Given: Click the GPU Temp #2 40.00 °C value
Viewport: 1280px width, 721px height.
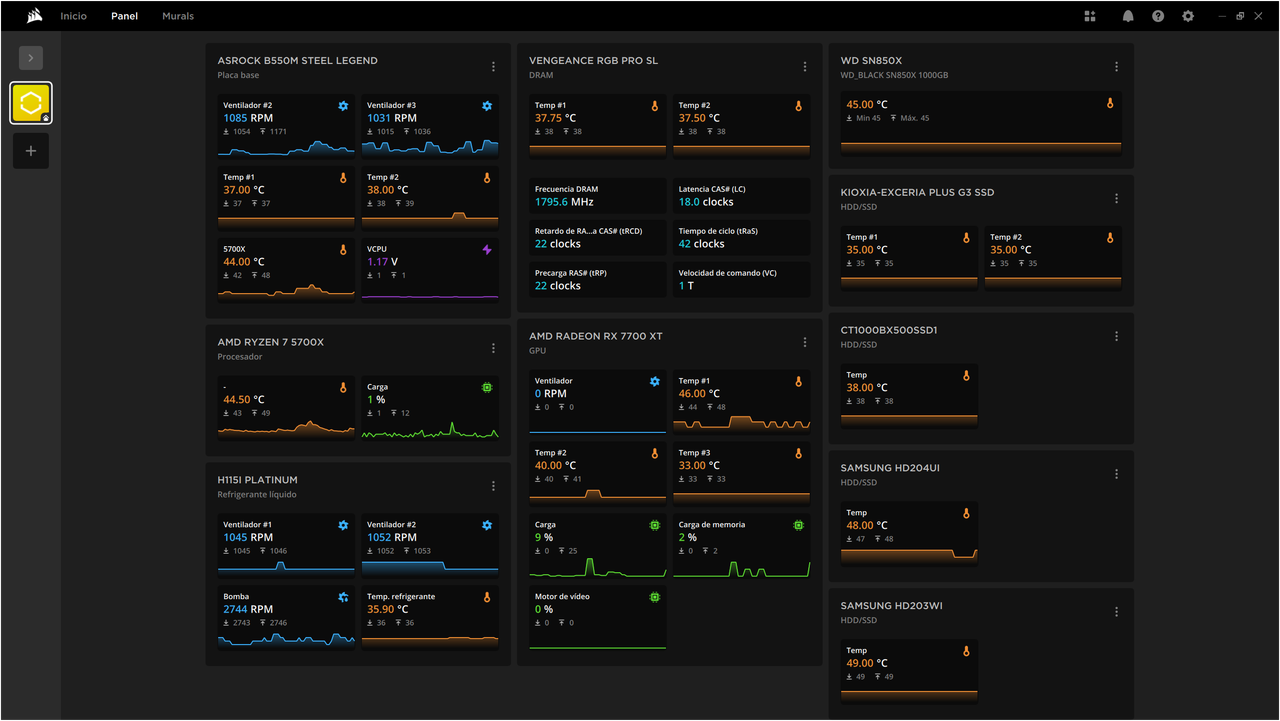Looking at the screenshot, I should 555,465.
